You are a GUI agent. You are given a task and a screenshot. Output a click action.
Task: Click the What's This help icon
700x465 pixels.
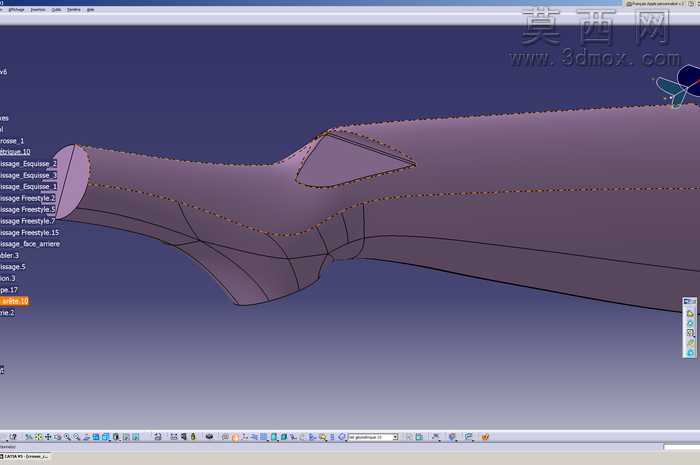[x=13, y=437]
